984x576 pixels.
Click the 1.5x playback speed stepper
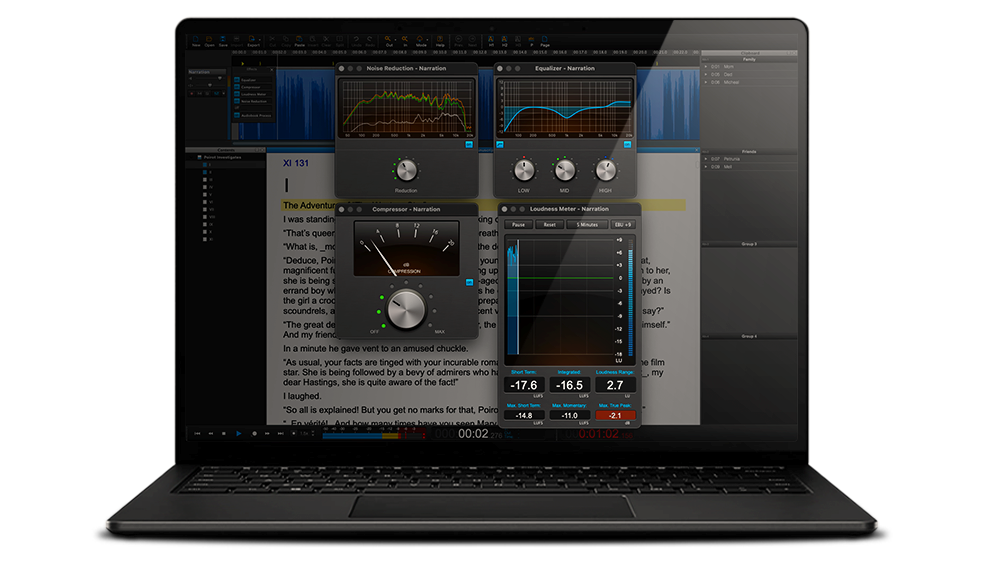313,434
